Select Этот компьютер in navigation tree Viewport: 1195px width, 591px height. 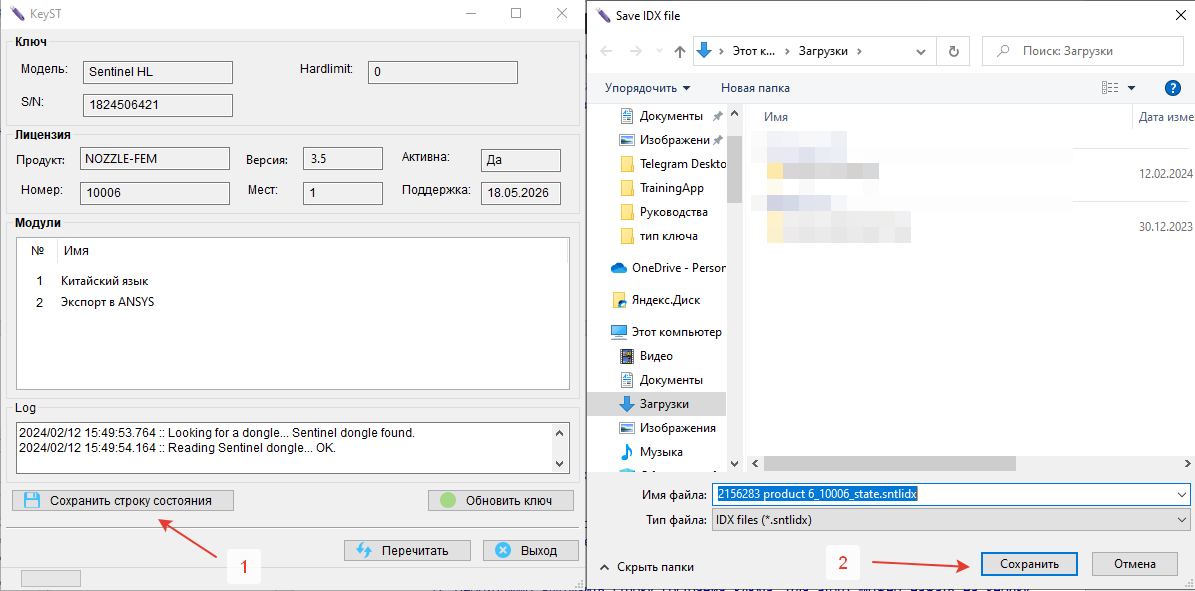[x=666, y=332]
